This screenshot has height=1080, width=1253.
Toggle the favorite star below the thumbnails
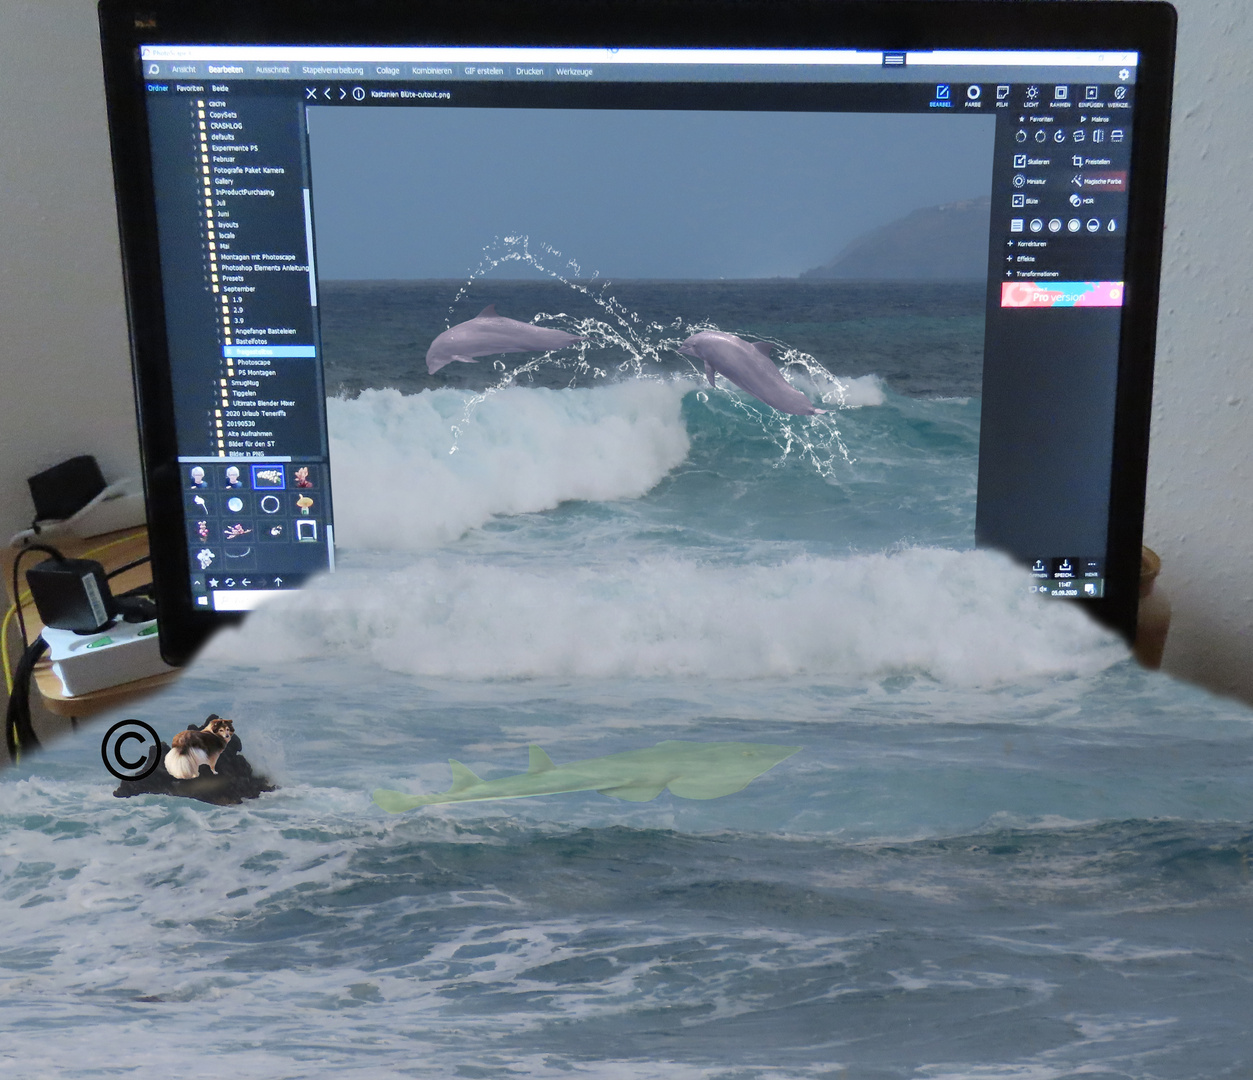point(214,582)
